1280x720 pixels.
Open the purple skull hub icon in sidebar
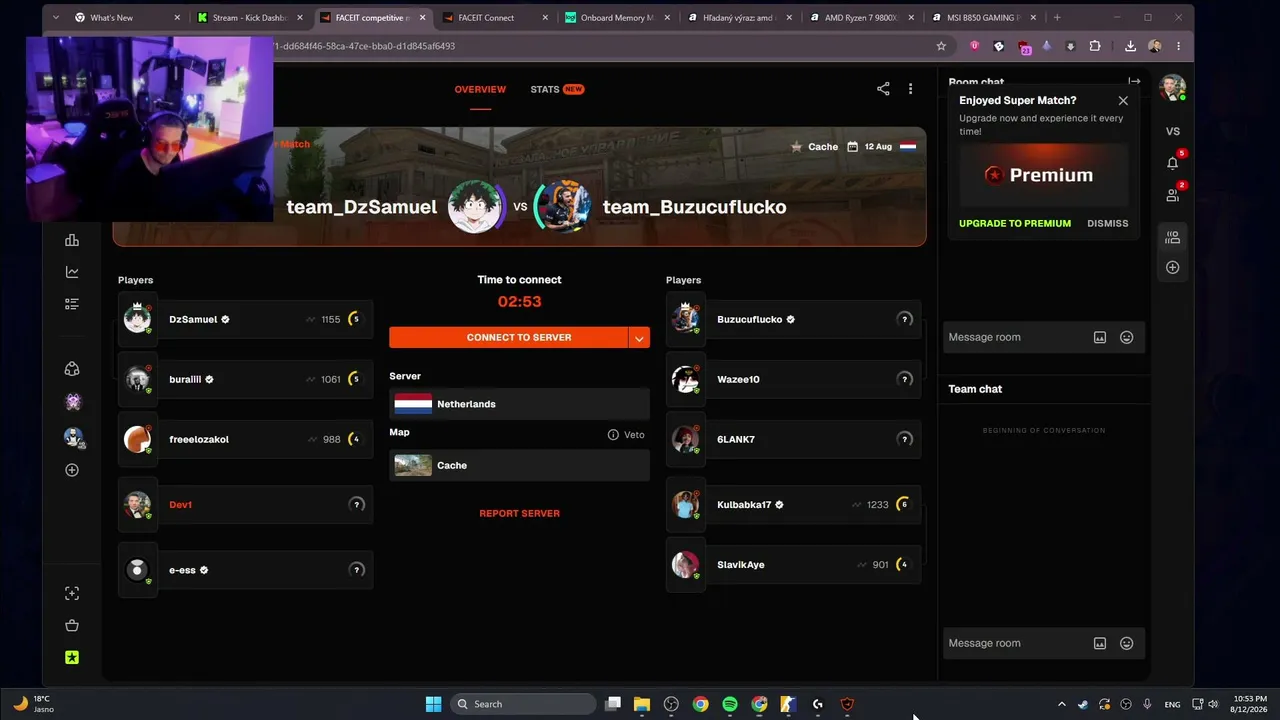(72, 402)
